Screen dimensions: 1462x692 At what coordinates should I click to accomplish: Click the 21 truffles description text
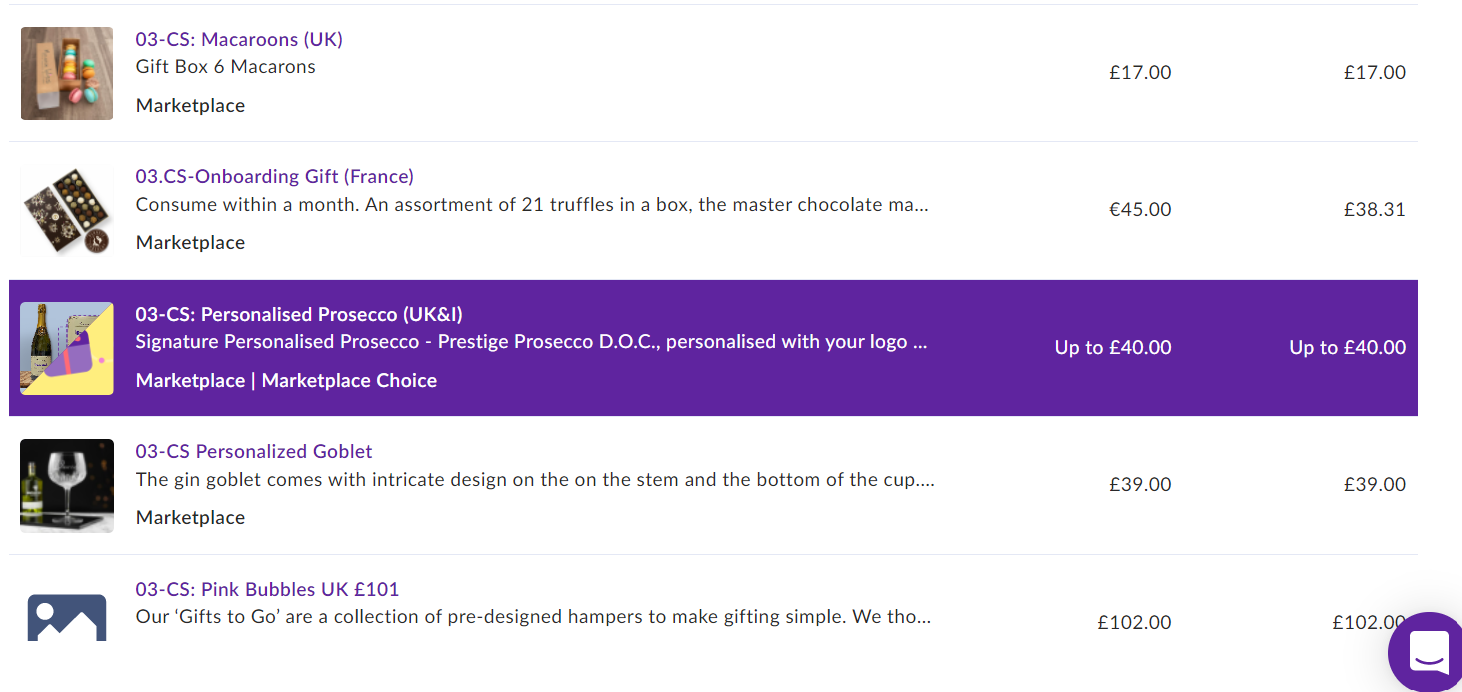click(532, 205)
